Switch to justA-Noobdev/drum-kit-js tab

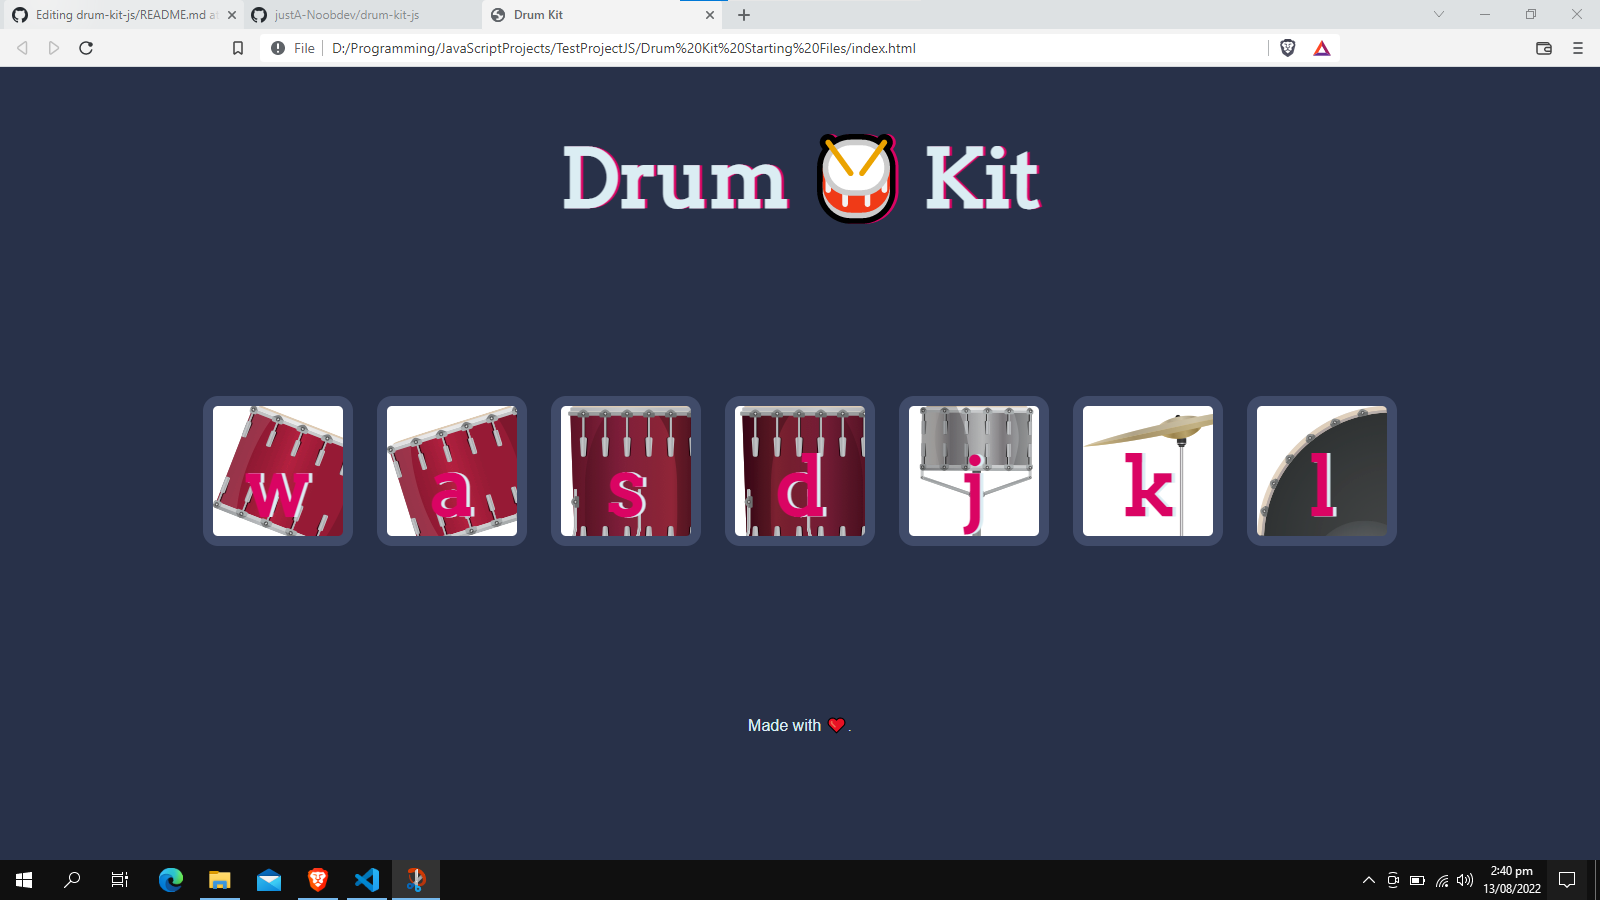click(362, 15)
